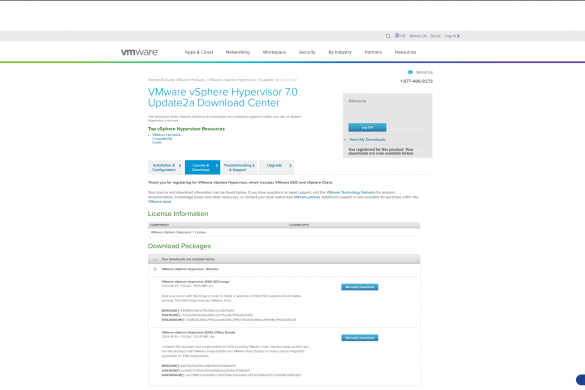The height and width of the screenshot is (390, 585).
Task: Click the 'VMware vSphere Hypervisor 7 License' row
Action: coord(284,232)
